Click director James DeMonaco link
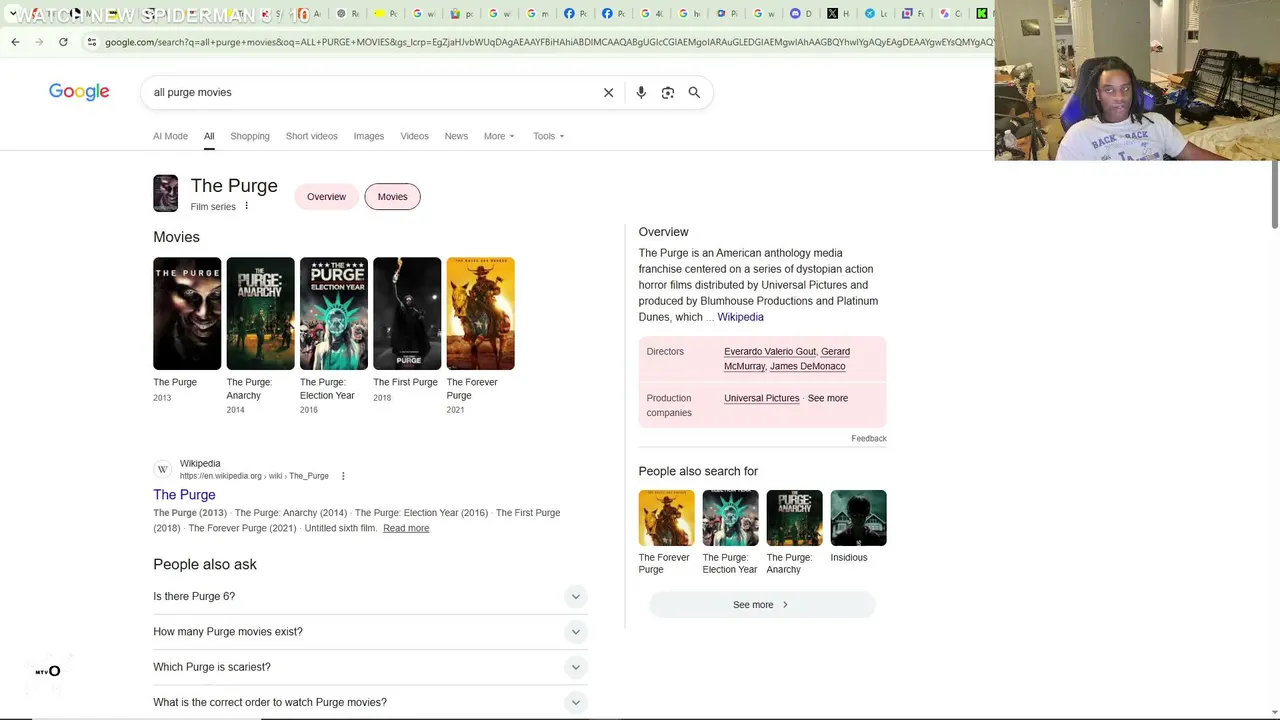This screenshot has height=720, width=1280. tap(807, 366)
